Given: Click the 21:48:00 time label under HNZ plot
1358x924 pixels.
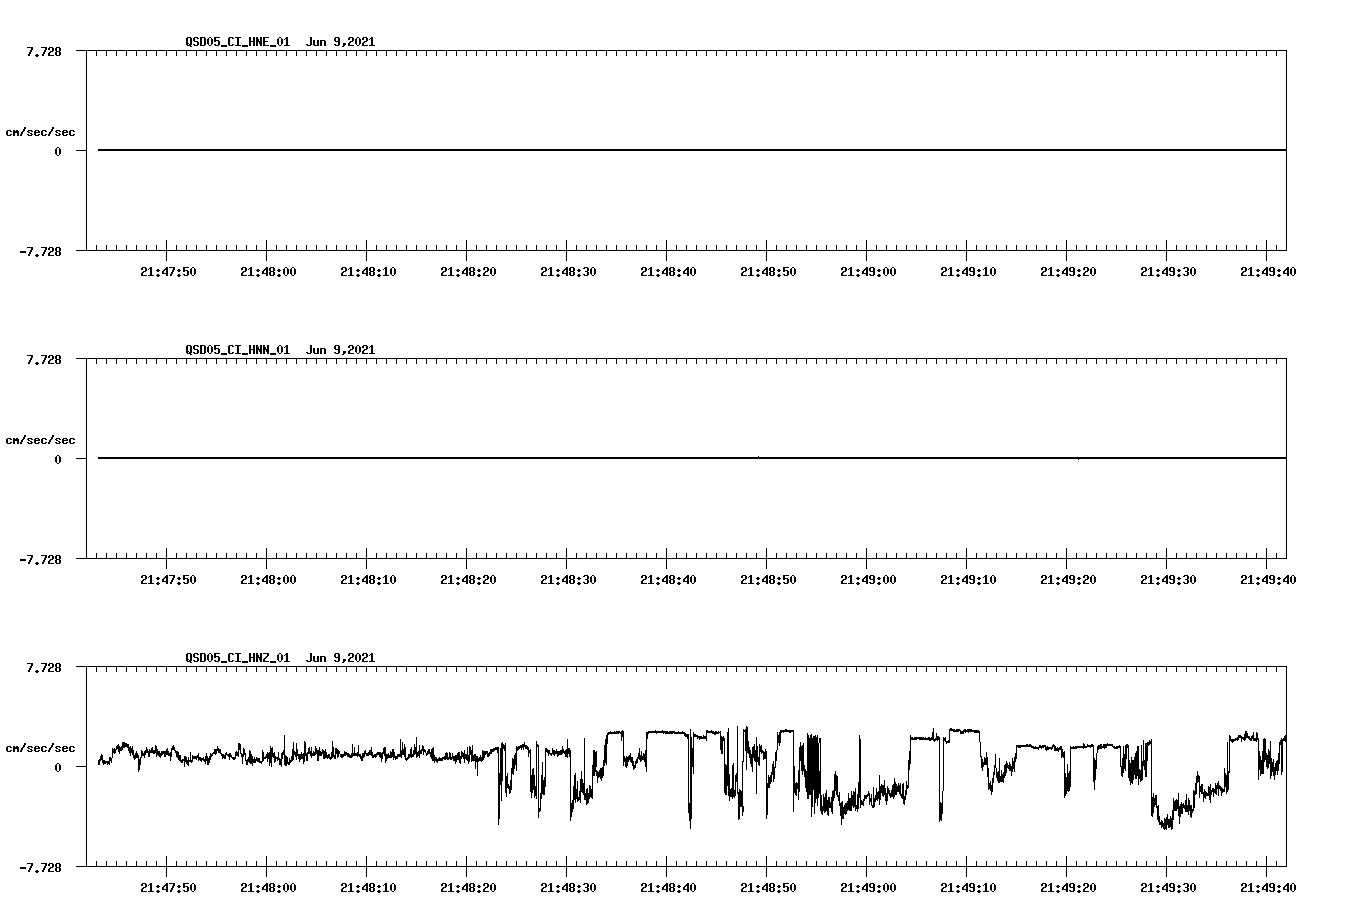Looking at the screenshot, I should click(x=268, y=888).
